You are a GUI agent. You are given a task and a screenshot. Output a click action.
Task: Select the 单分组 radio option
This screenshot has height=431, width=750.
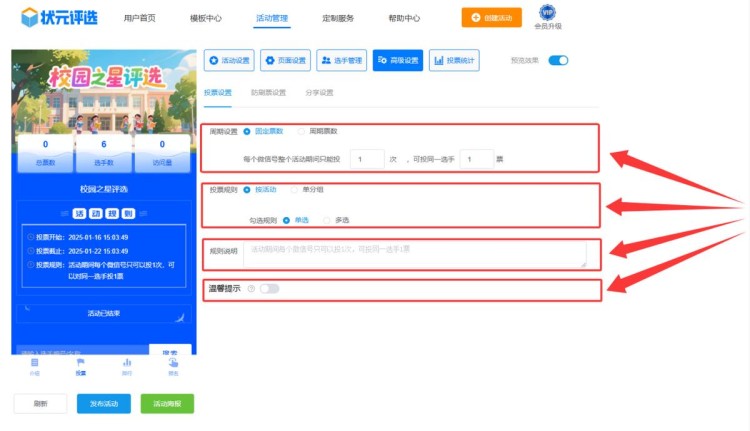click(293, 189)
